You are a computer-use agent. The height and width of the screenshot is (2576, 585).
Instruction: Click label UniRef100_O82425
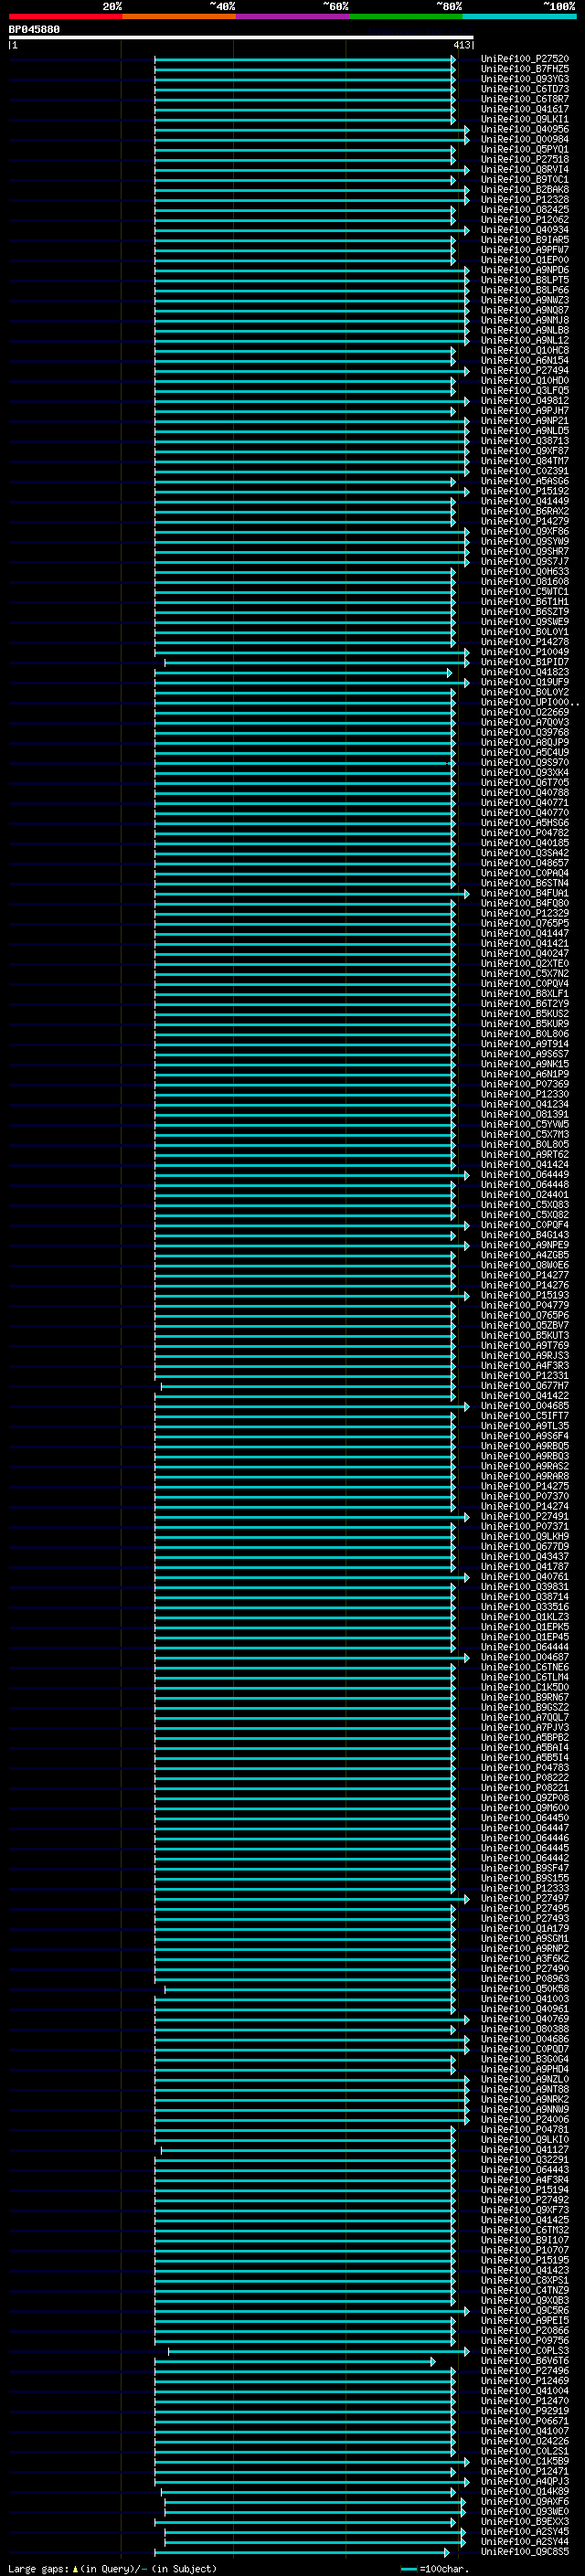[525, 210]
